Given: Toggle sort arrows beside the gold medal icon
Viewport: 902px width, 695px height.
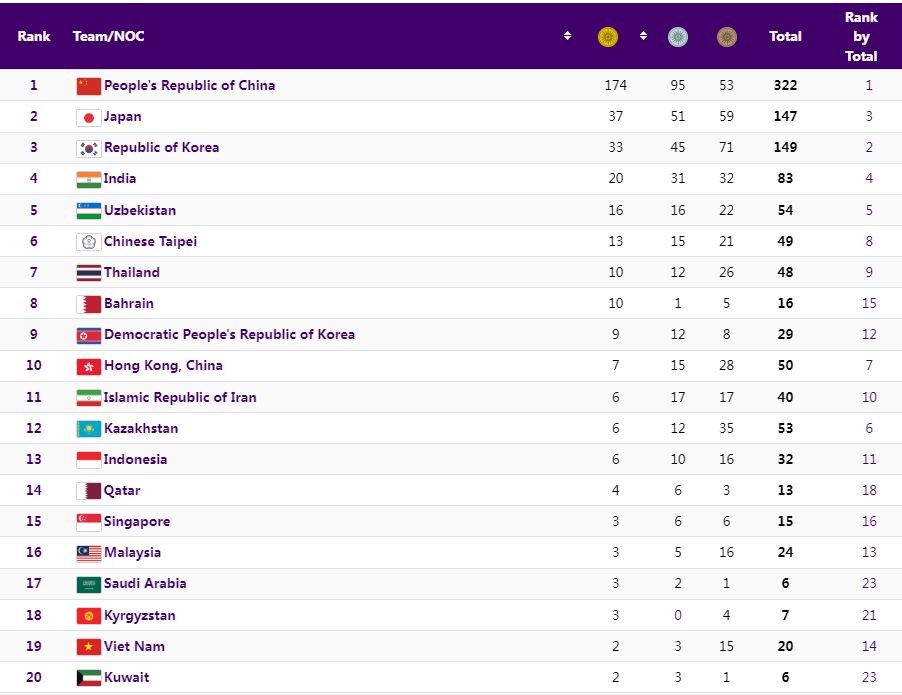Looking at the screenshot, I should tap(568, 36).
